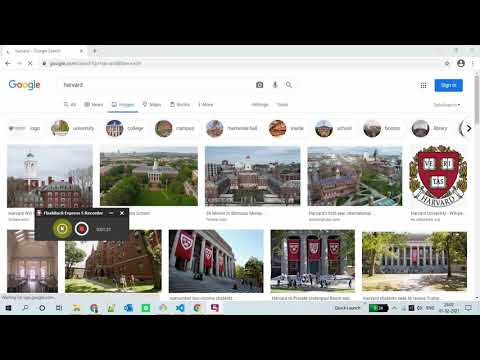The height and width of the screenshot is (360, 480).
Task: Open search Tools link
Action: point(282,104)
